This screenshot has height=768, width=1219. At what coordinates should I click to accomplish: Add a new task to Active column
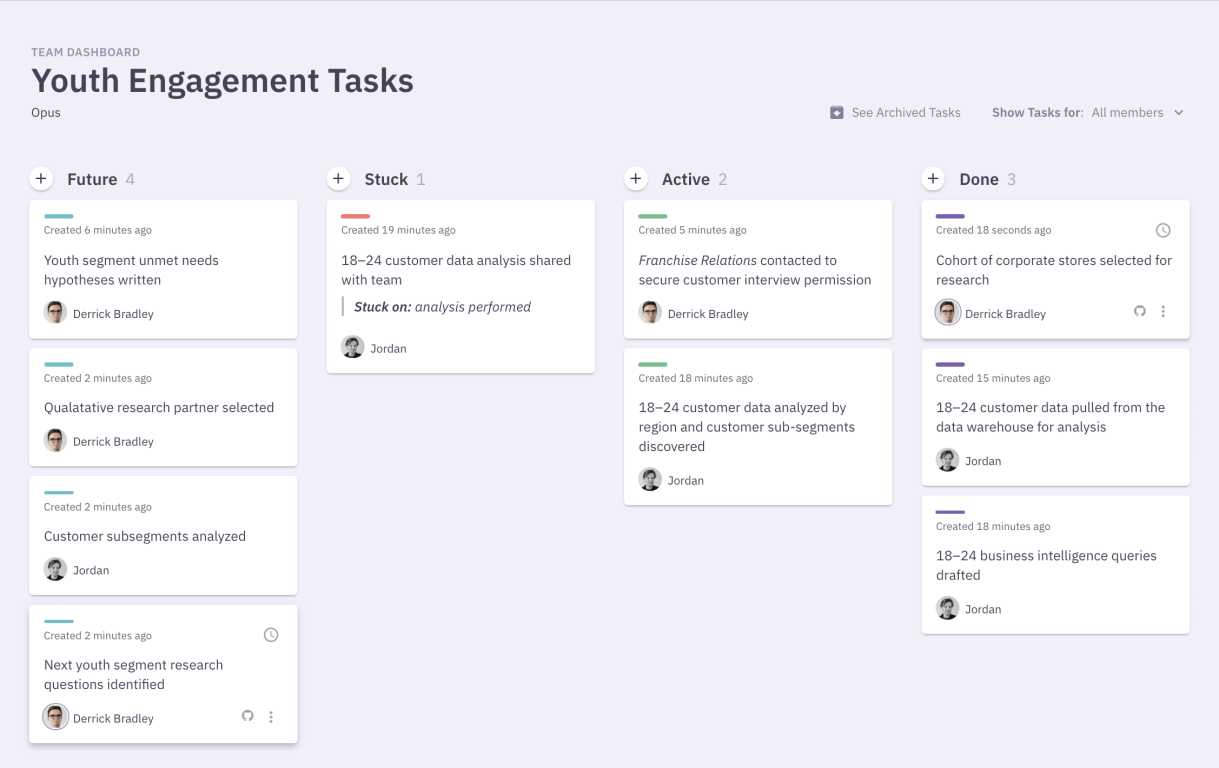tap(636, 179)
